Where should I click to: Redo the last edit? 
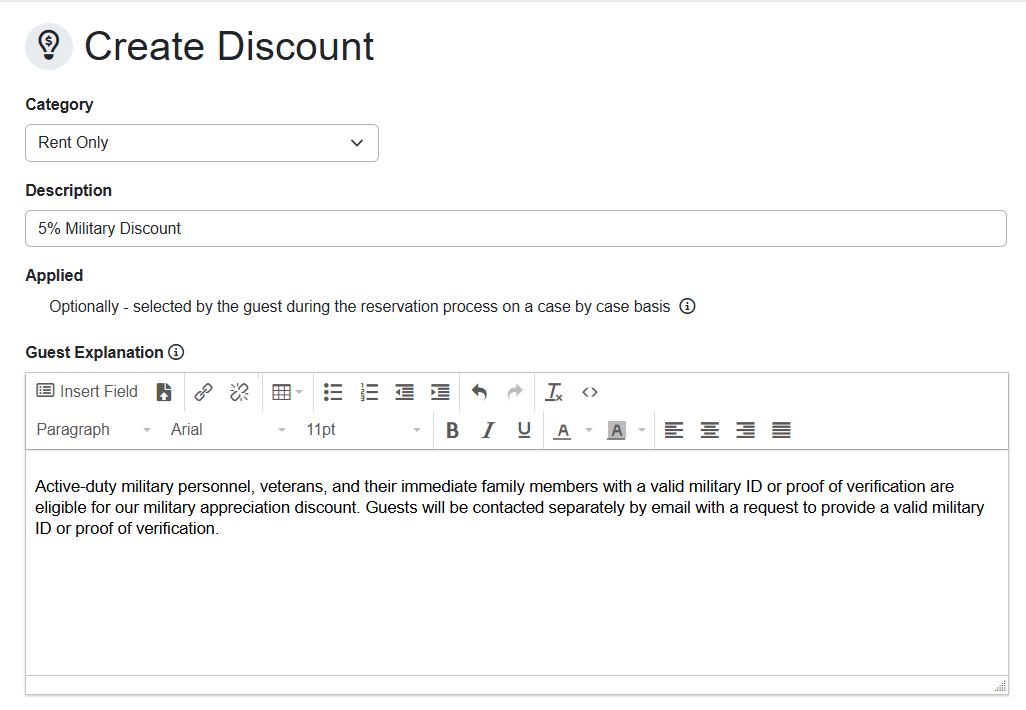click(514, 392)
